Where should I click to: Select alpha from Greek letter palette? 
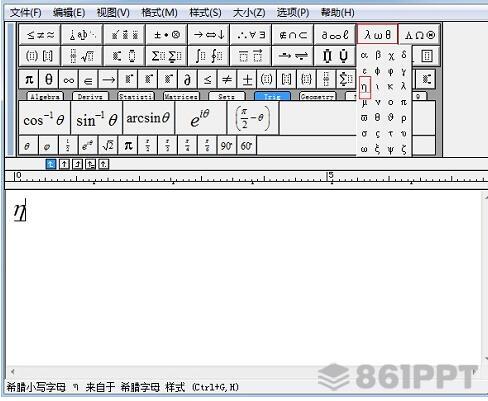tap(364, 55)
